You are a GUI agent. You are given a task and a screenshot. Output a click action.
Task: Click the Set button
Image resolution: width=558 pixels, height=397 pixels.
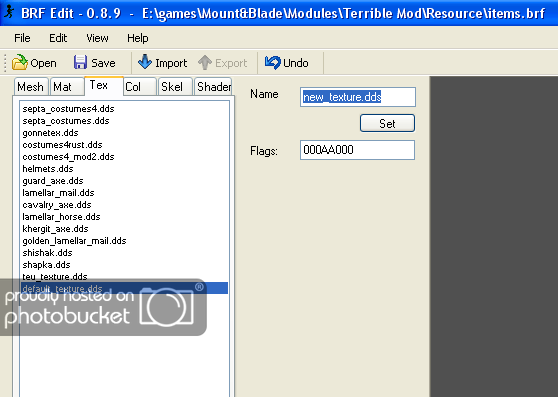[x=387, y=123]
